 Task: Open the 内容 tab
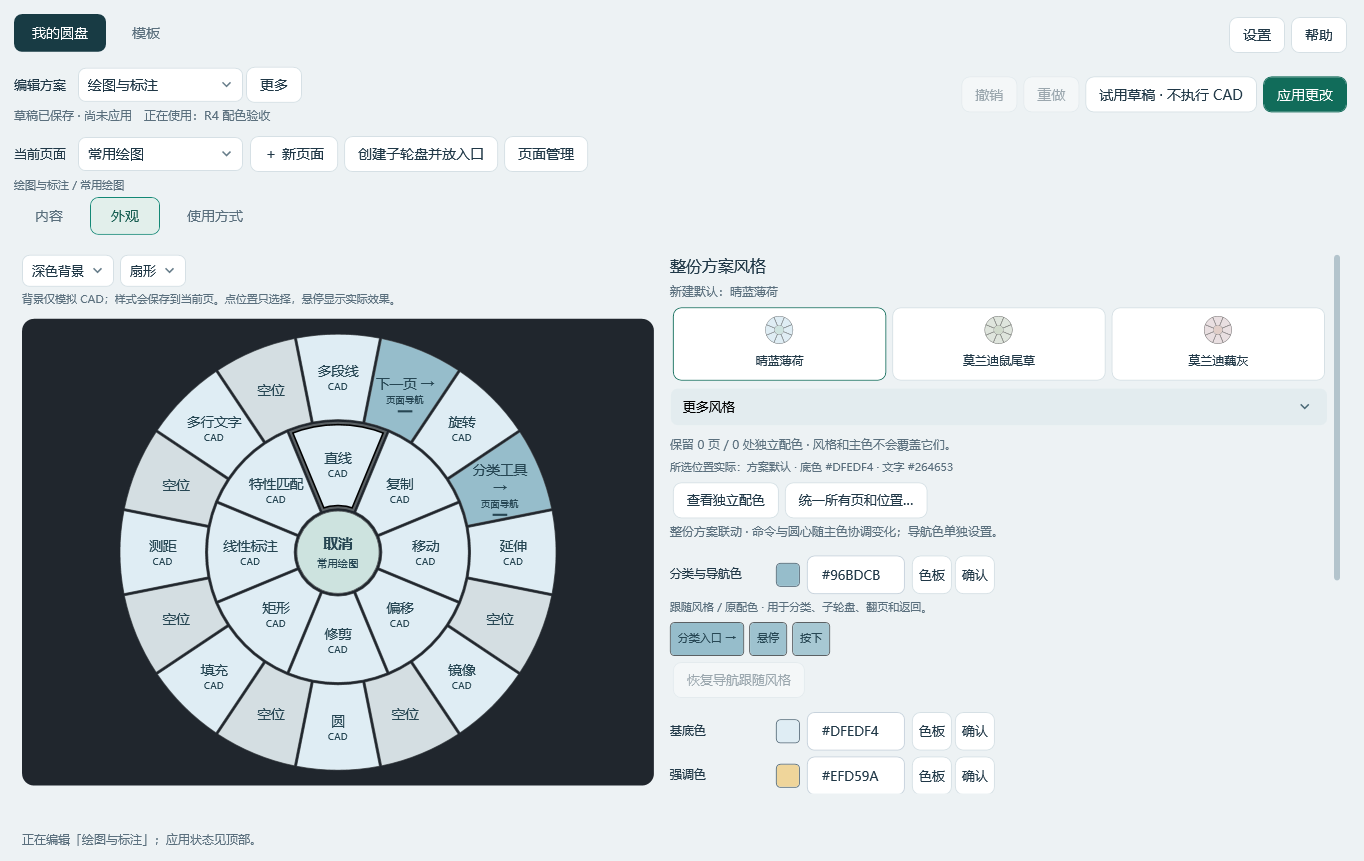[x=49, y=216]
